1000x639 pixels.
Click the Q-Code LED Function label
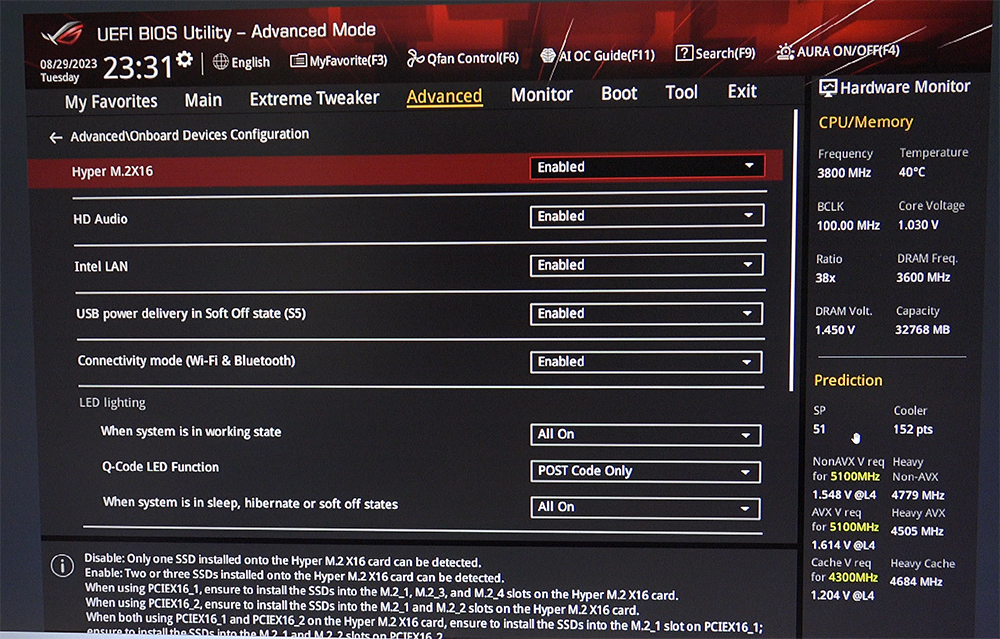160,467
